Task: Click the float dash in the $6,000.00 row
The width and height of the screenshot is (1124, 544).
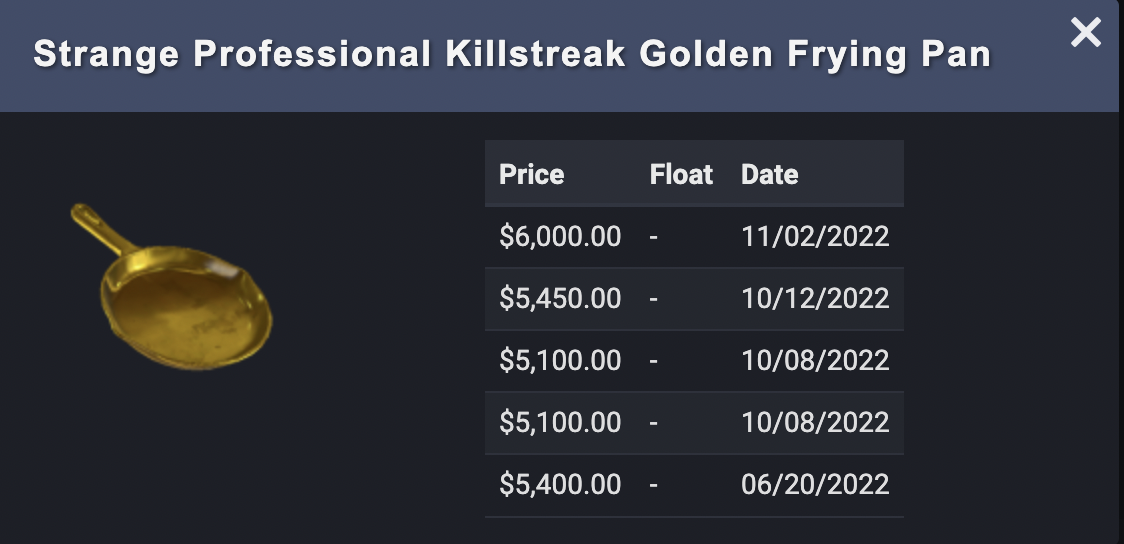Action: click(654, 237)
